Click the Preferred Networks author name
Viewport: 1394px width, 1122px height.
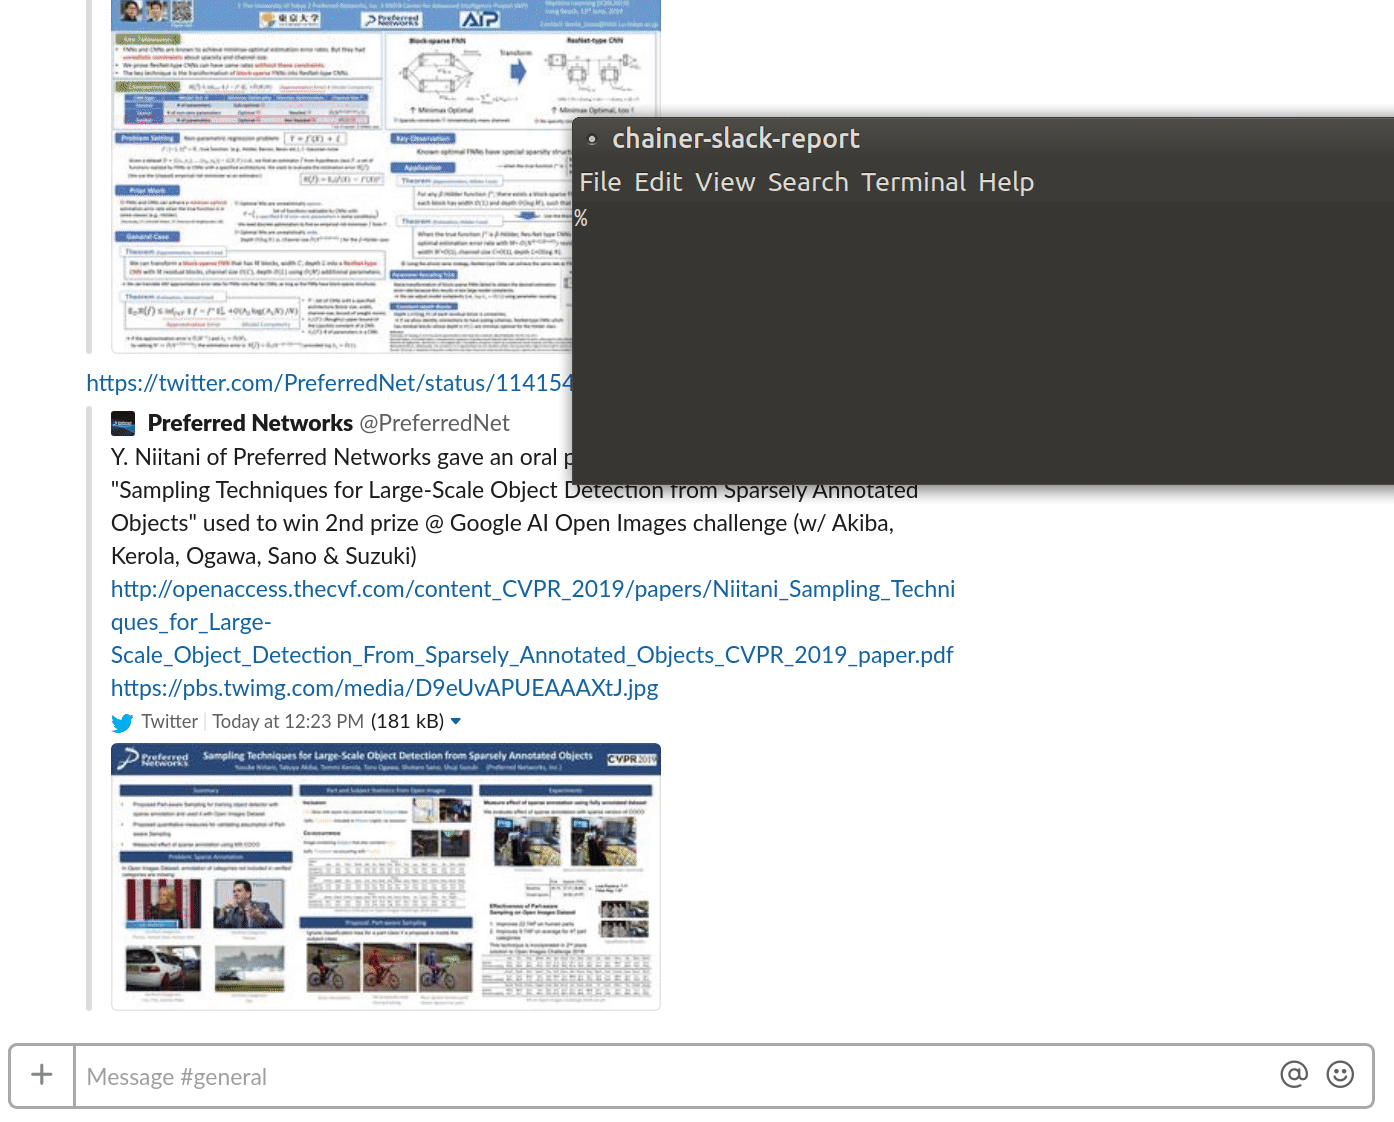(x=250, y=423)
